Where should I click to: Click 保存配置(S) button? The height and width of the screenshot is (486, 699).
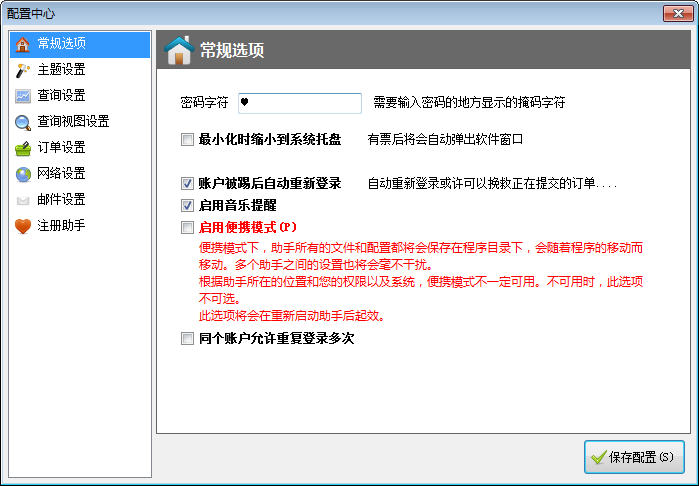coord(634,457)
